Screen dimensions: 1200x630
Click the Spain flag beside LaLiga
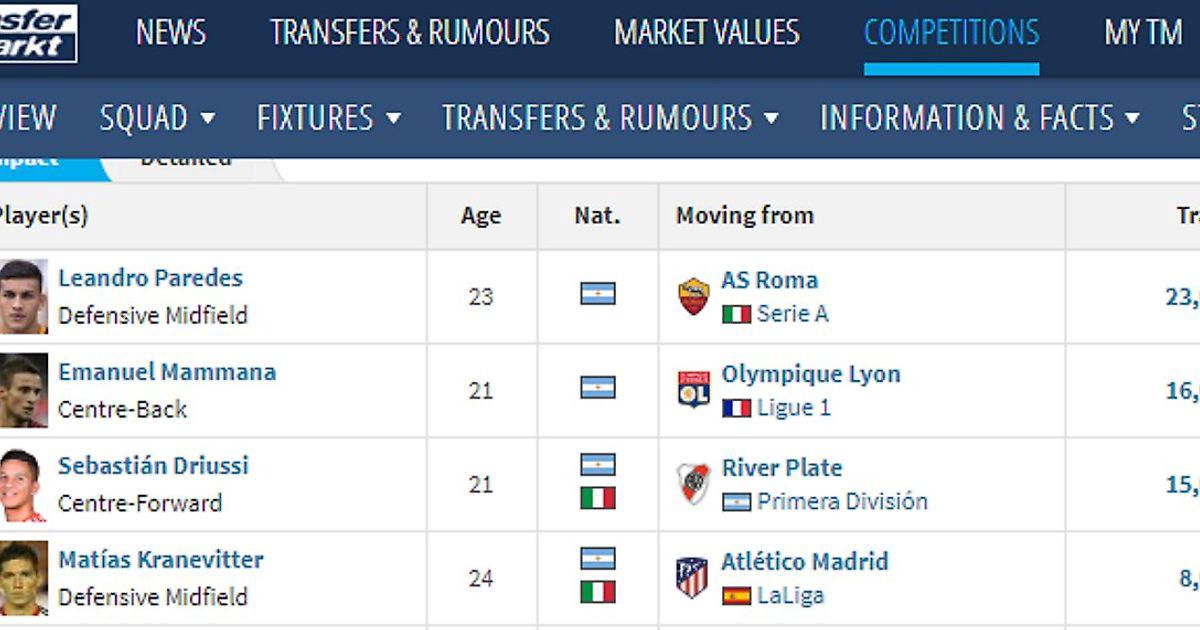pyautogui.click(x=736, y=596)
